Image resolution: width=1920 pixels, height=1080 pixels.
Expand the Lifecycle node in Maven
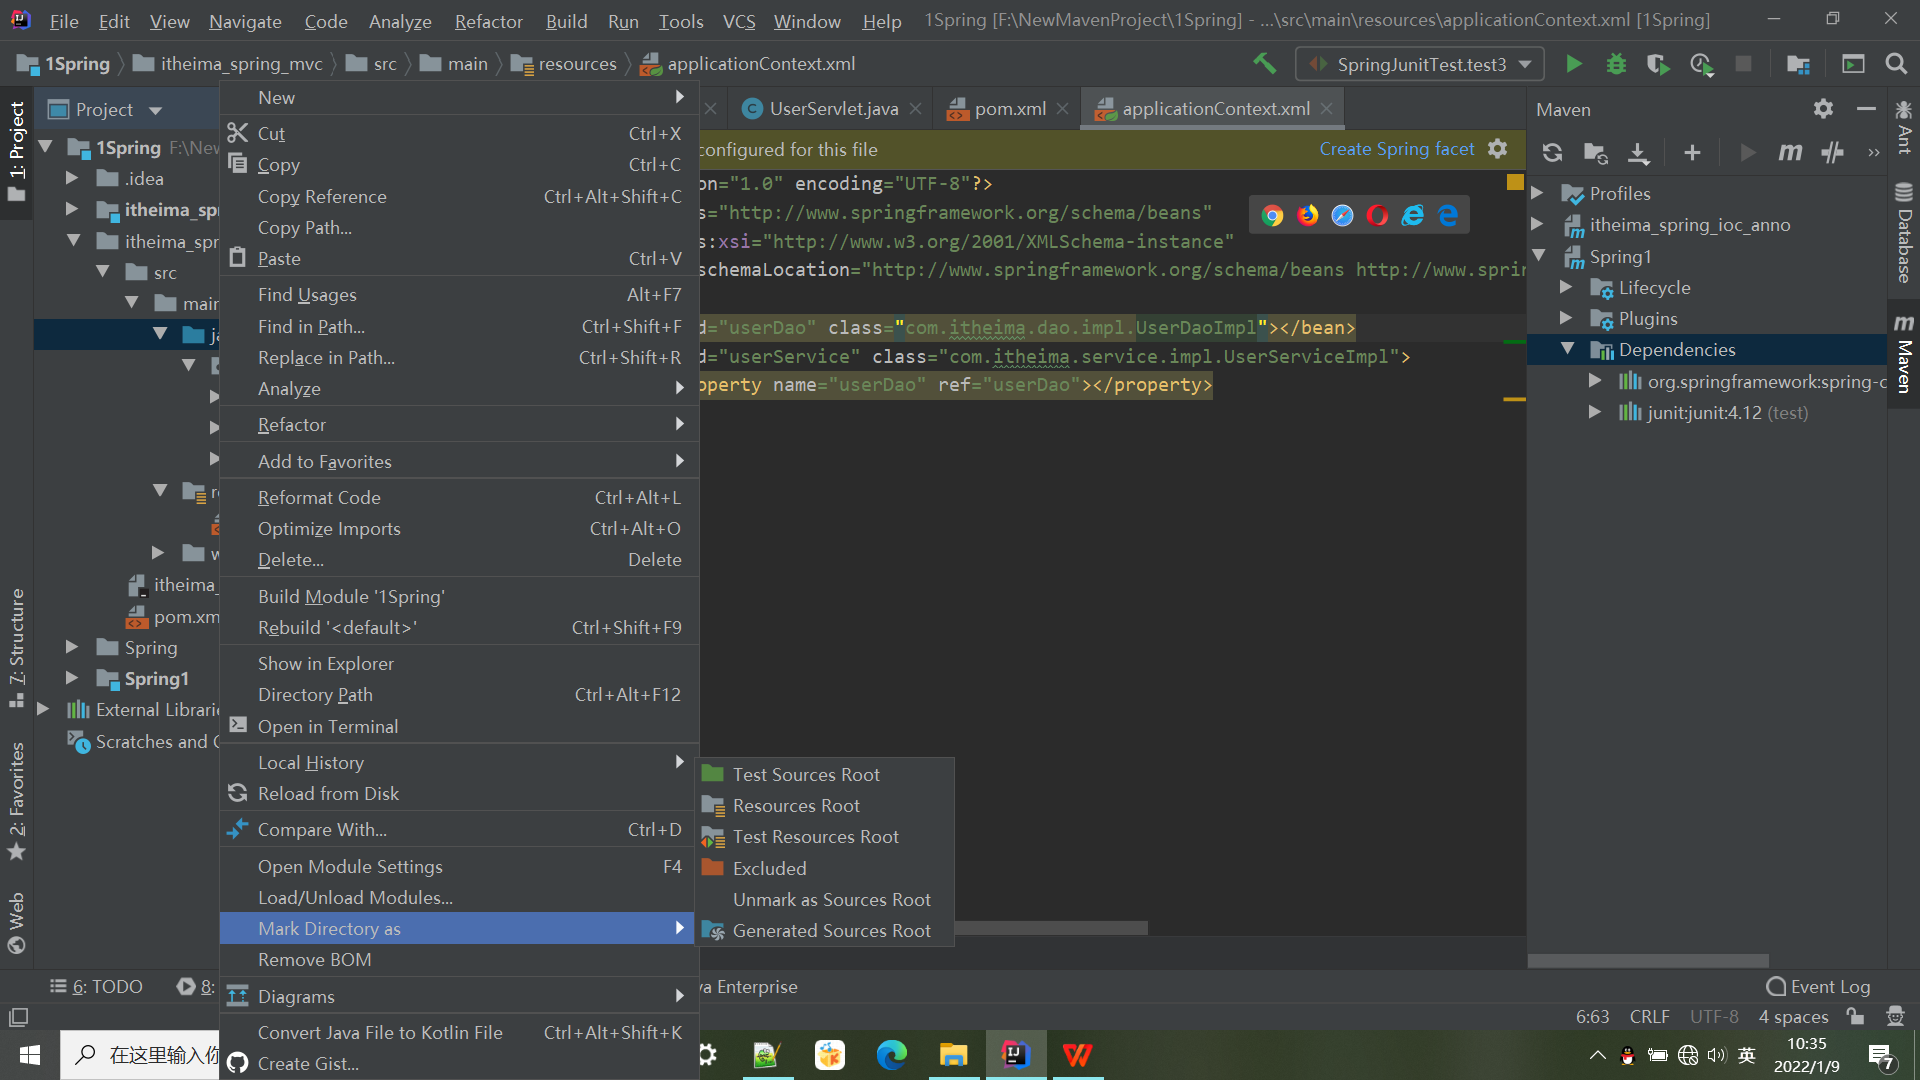pos(1566,288)
